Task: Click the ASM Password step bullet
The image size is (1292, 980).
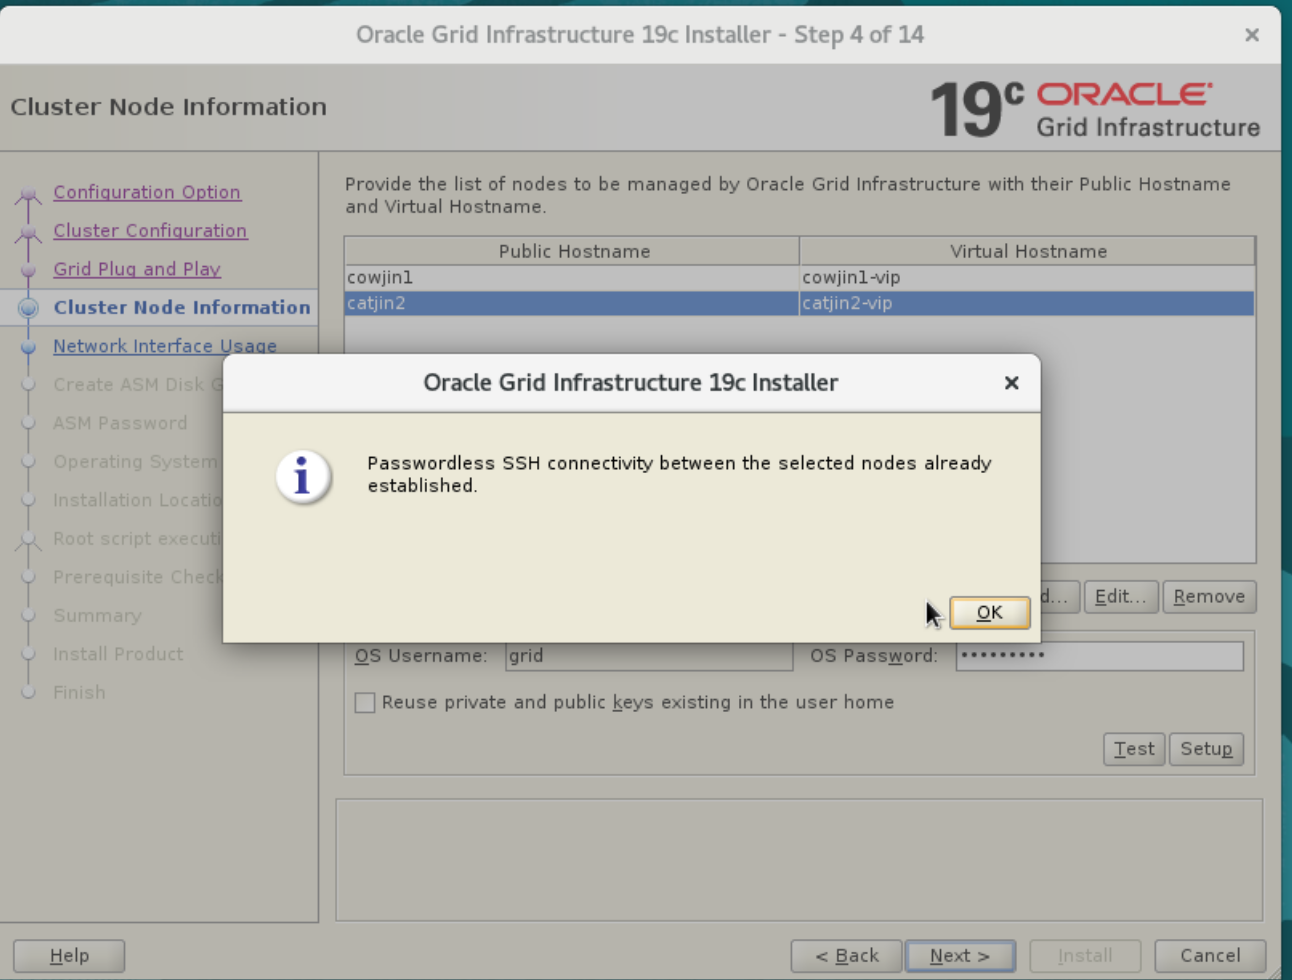Action: tap(28, 424)
